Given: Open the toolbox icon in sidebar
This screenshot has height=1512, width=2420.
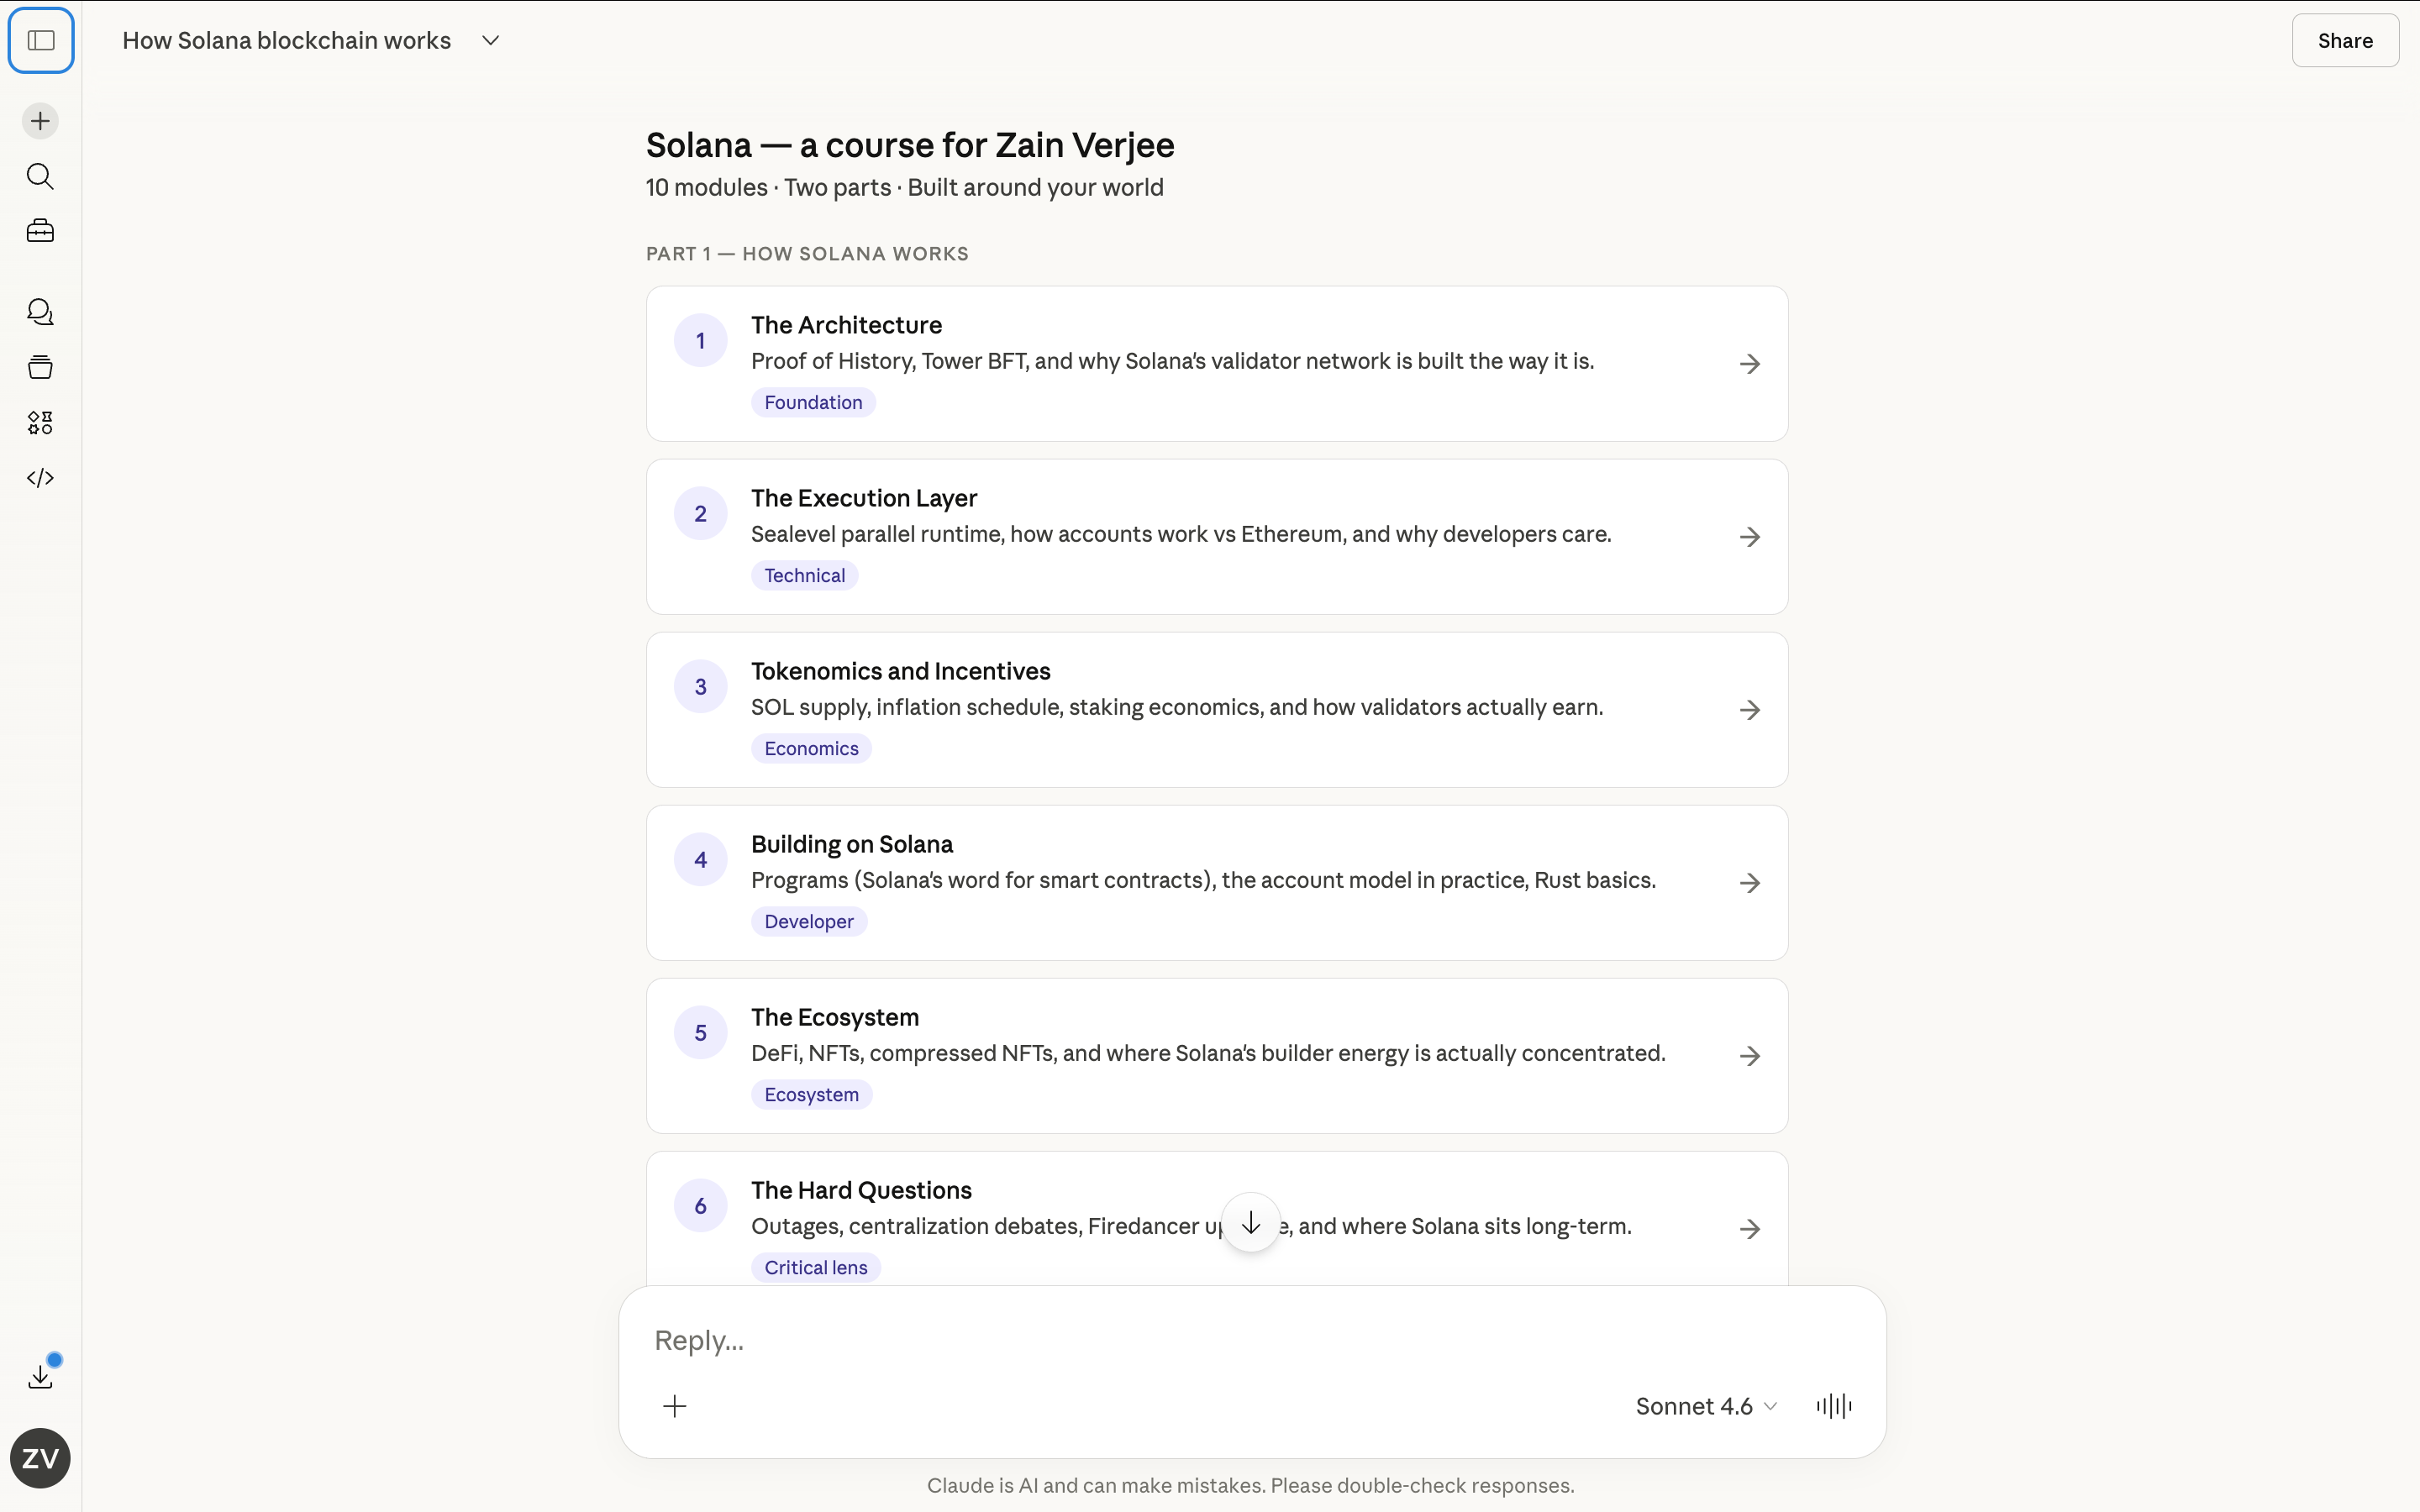Looking at the screenshot, I should (40, 231).
